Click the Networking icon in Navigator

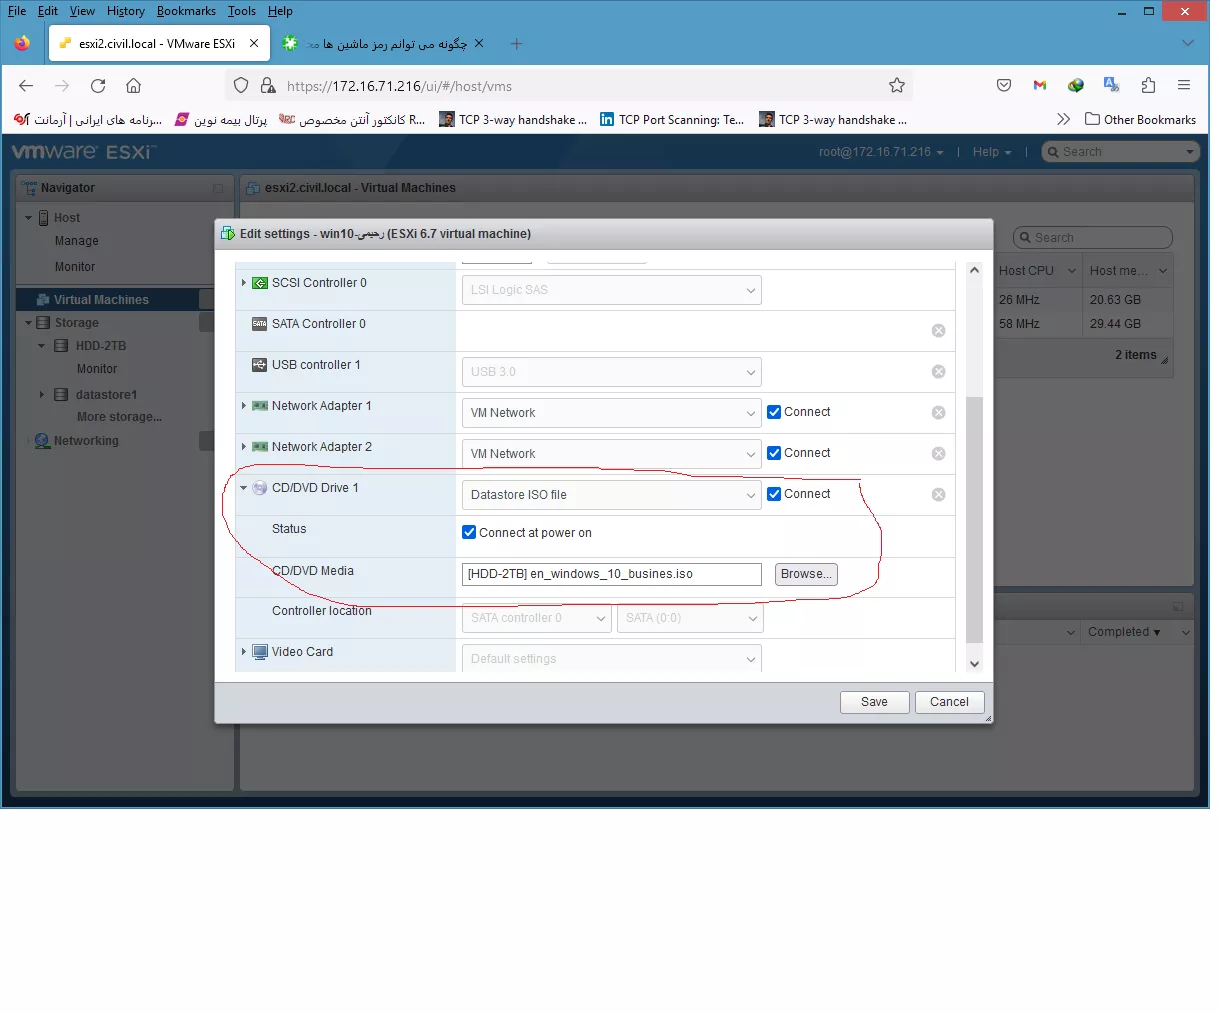click(42, 441)
